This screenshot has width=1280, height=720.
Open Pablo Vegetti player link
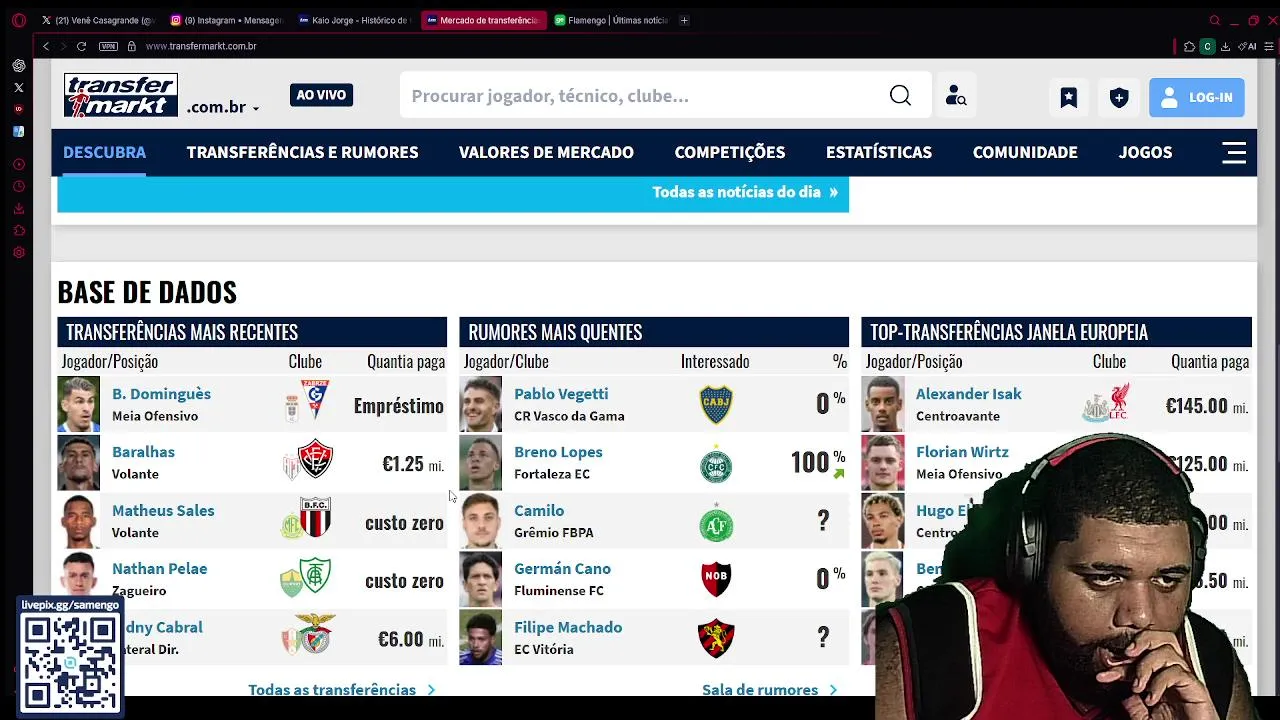[561, 394]
